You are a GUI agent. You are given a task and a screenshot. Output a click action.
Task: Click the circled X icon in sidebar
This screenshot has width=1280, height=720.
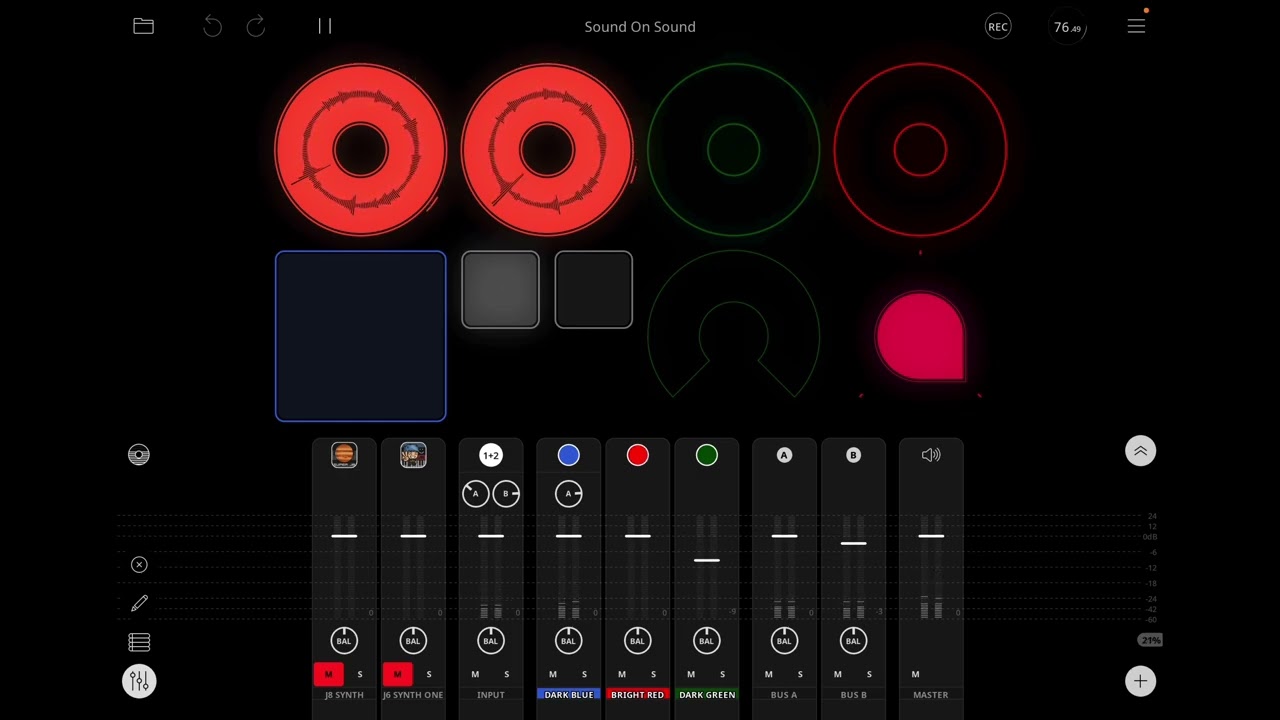[x=139, y=565]
